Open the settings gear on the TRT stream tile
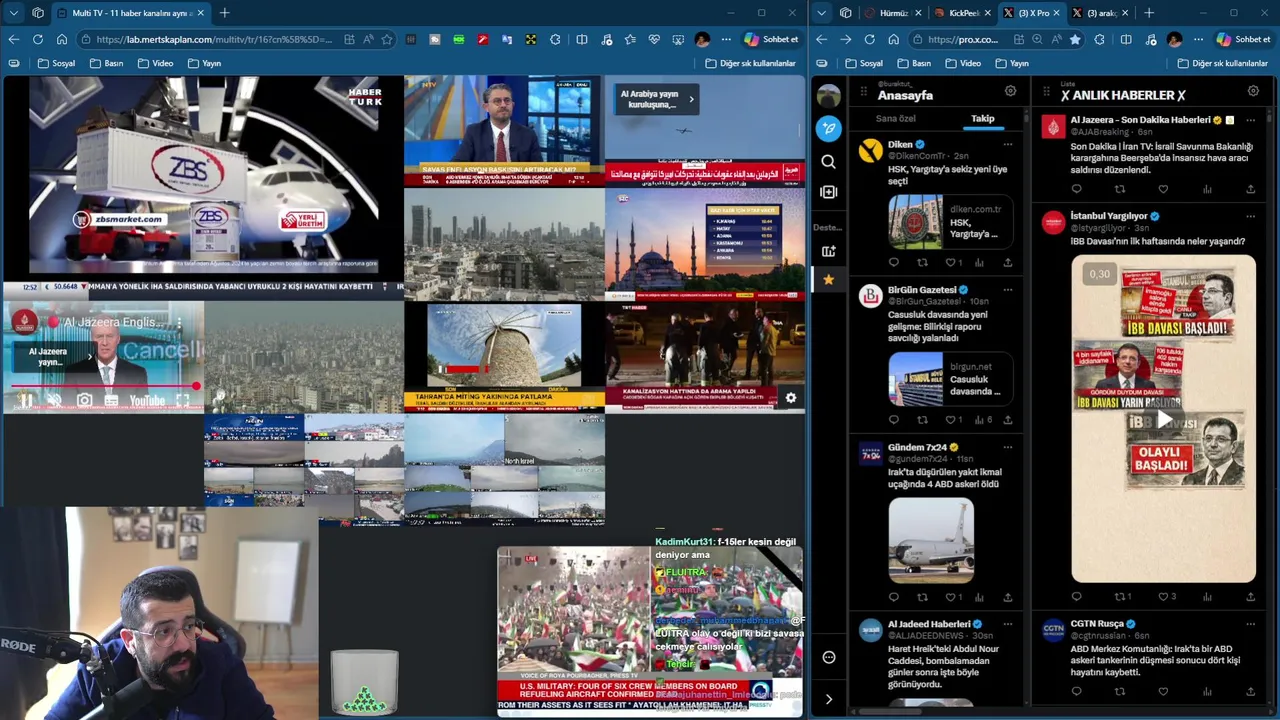Image resolution: width=1280 pixels, height=720 pixels. point(790,398)
